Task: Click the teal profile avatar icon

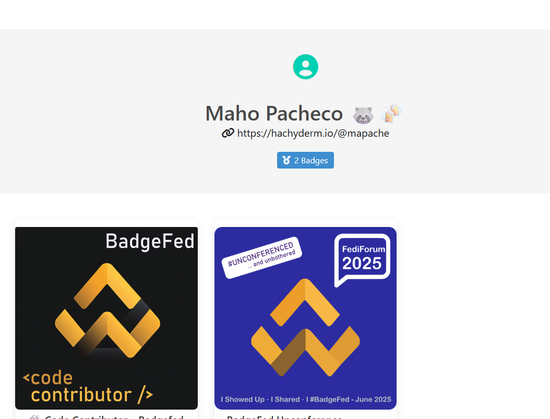Action: [306, 67]
